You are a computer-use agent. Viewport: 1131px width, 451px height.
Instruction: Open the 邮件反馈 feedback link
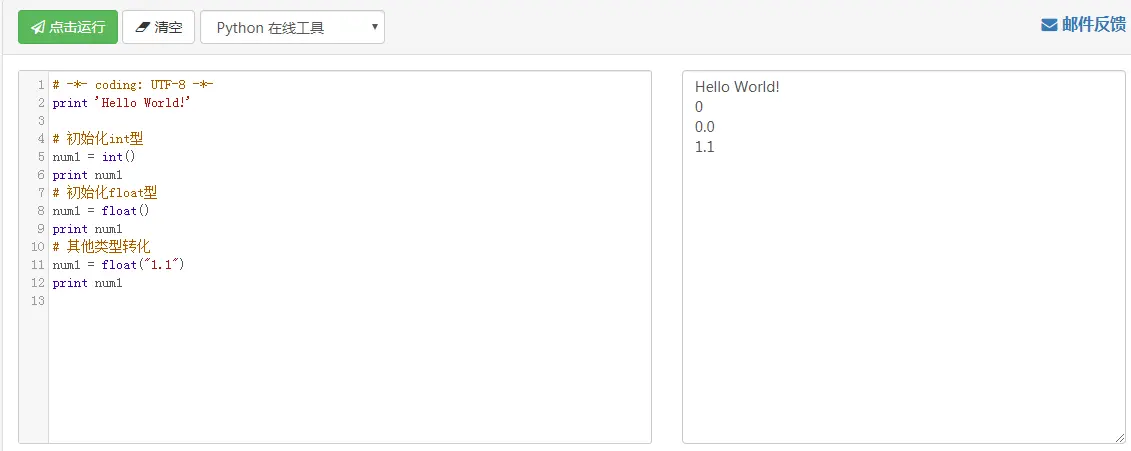1083,25
